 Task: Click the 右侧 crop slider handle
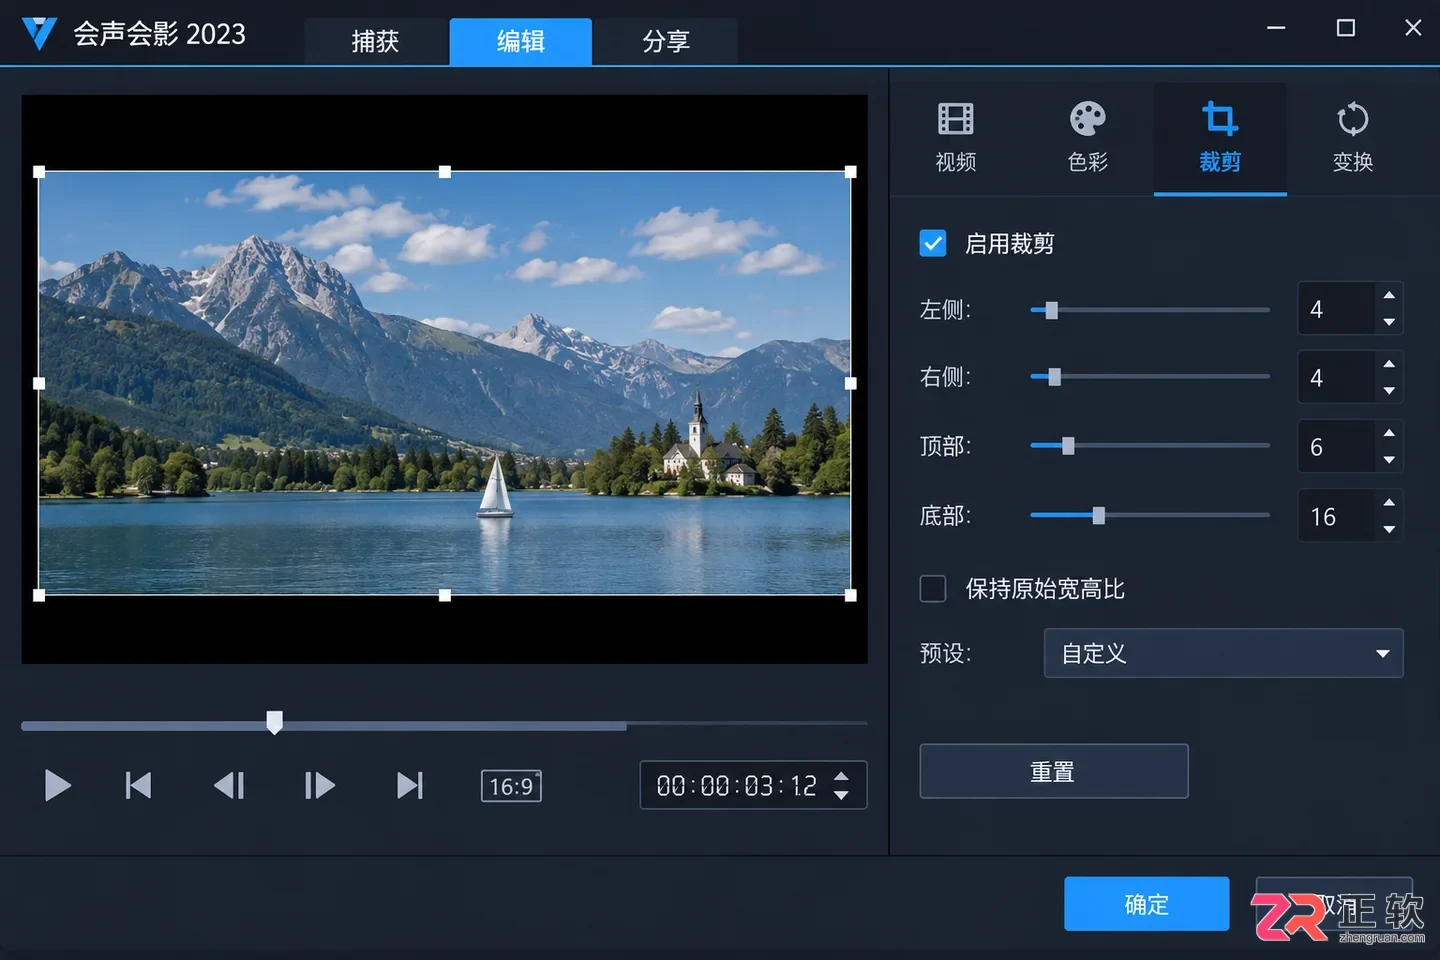pos(1054,377)
